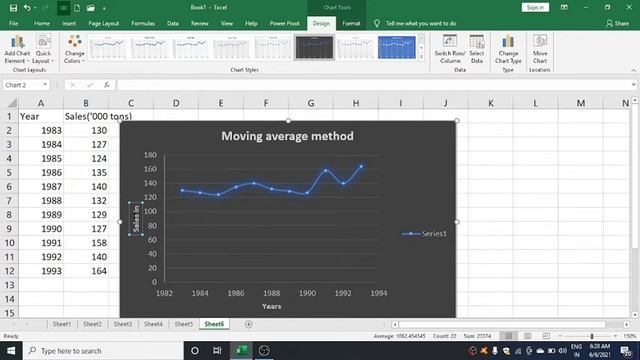Click the Save icon in quick access toolbar
This screenshot has height=360, width=640.
[x=13, y=8]
